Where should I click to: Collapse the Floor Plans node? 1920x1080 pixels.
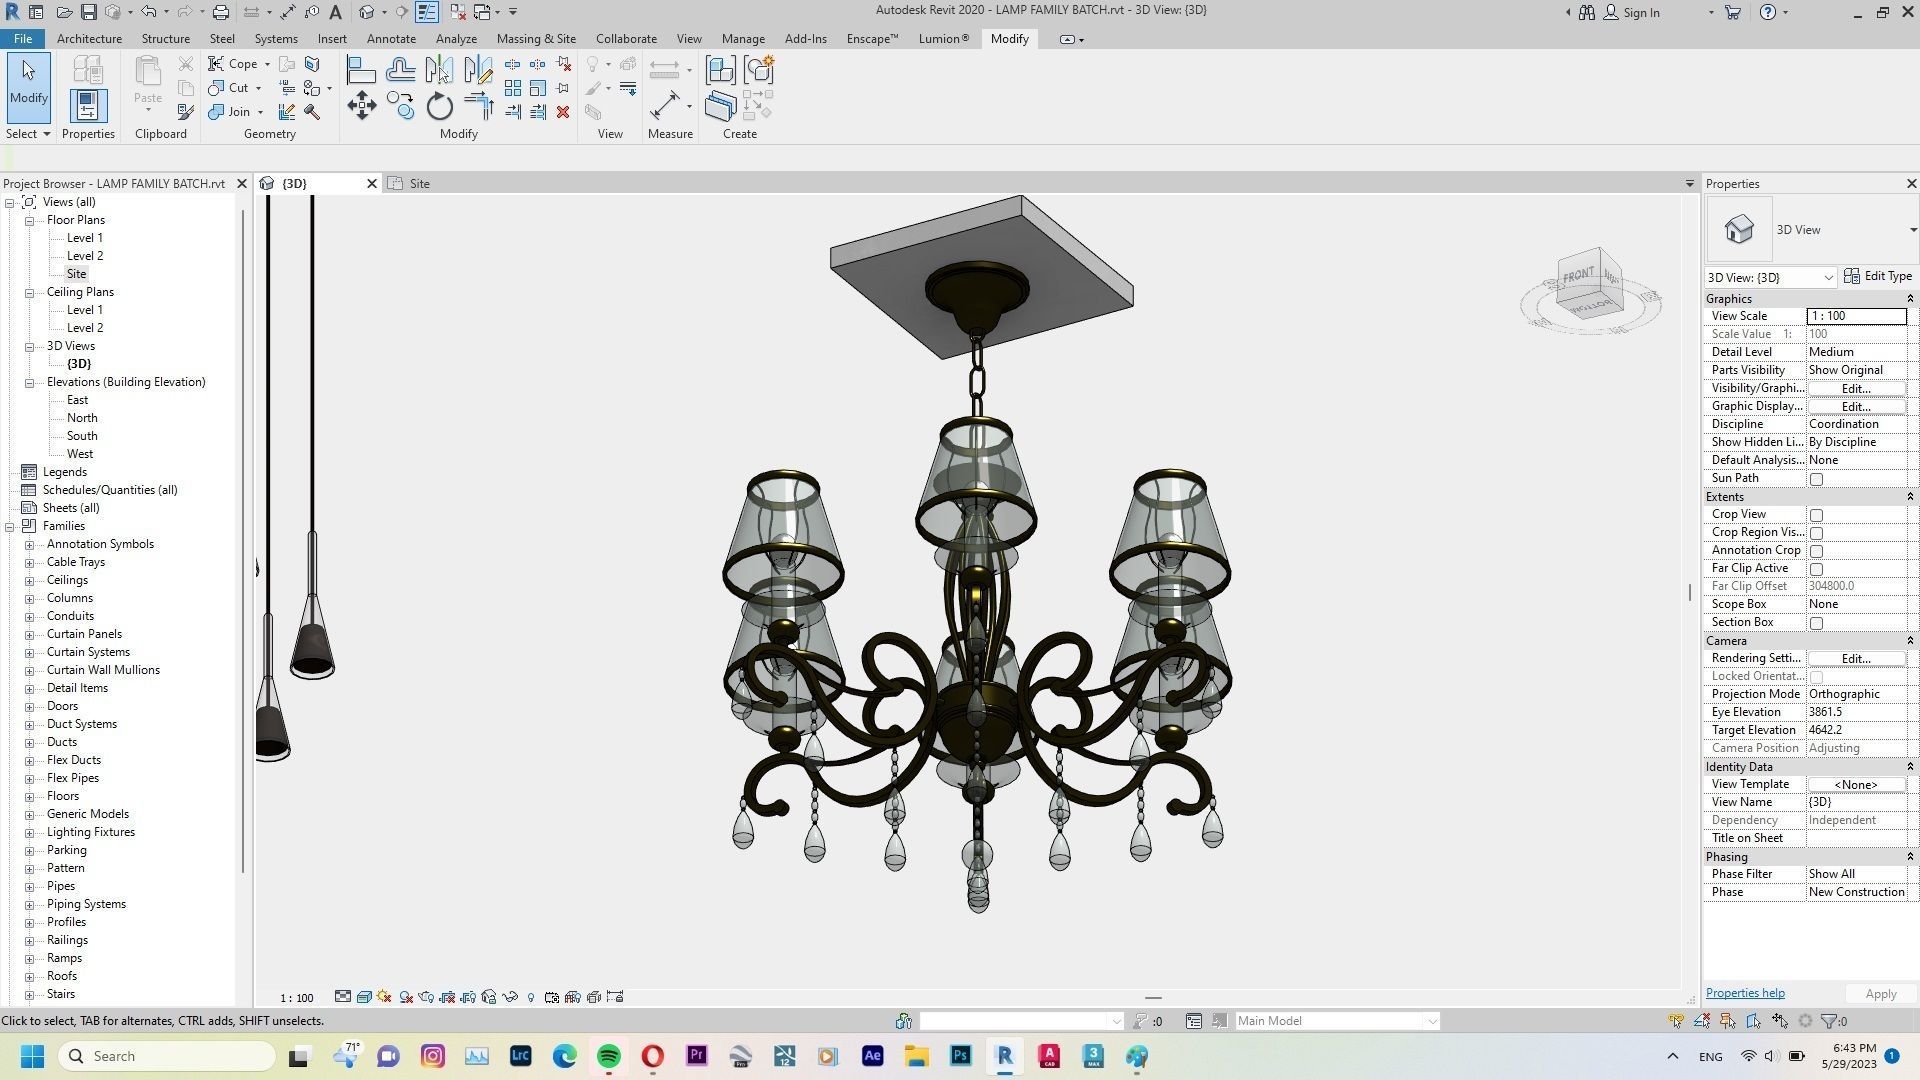(x=29, y=220)
